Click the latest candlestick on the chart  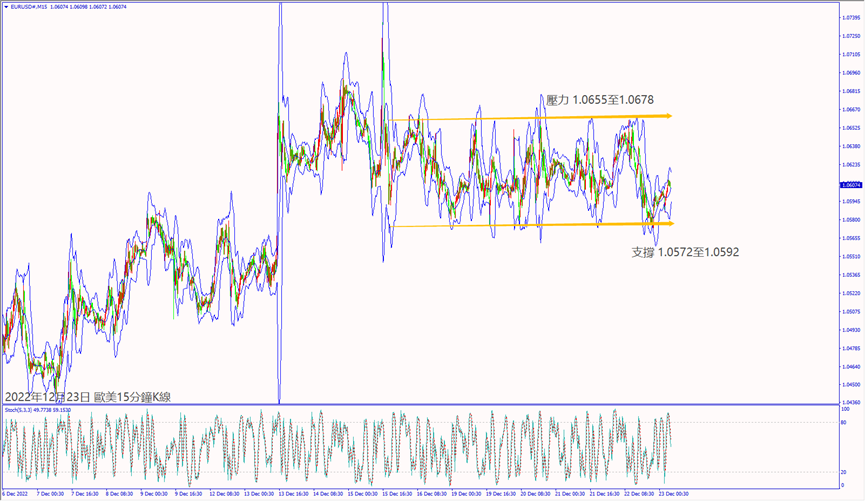(x=669, y=186)
